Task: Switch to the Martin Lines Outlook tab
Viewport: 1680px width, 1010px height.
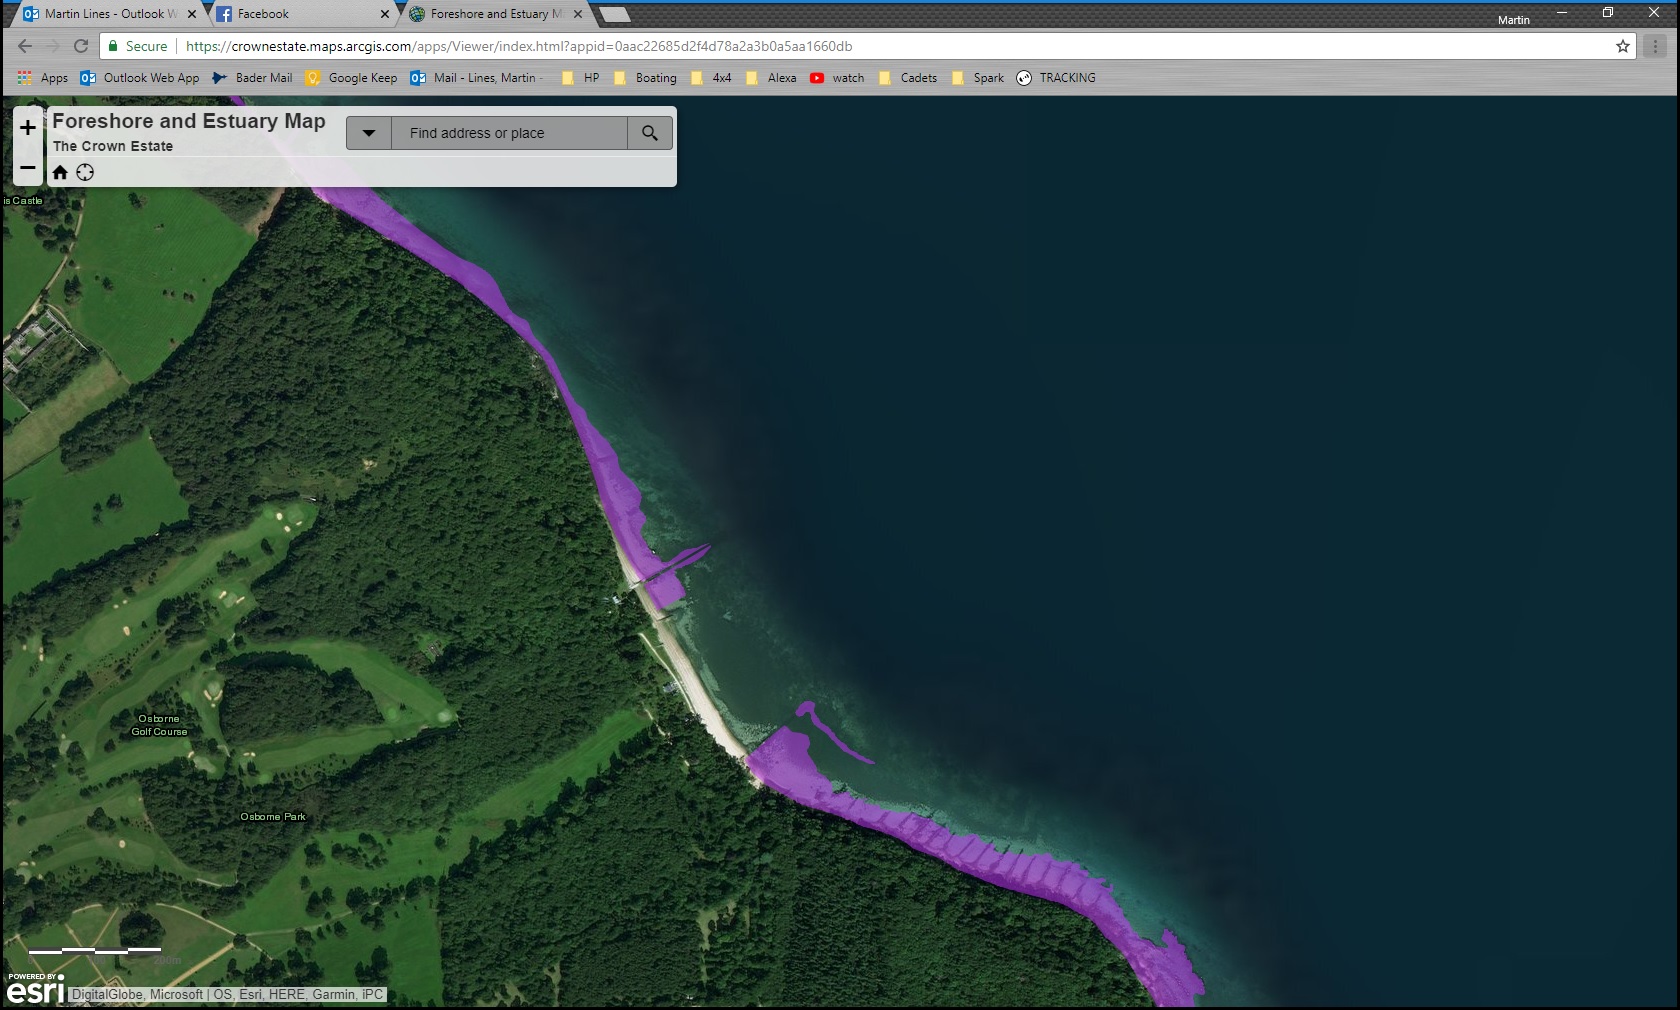Action: click(105, 14)
